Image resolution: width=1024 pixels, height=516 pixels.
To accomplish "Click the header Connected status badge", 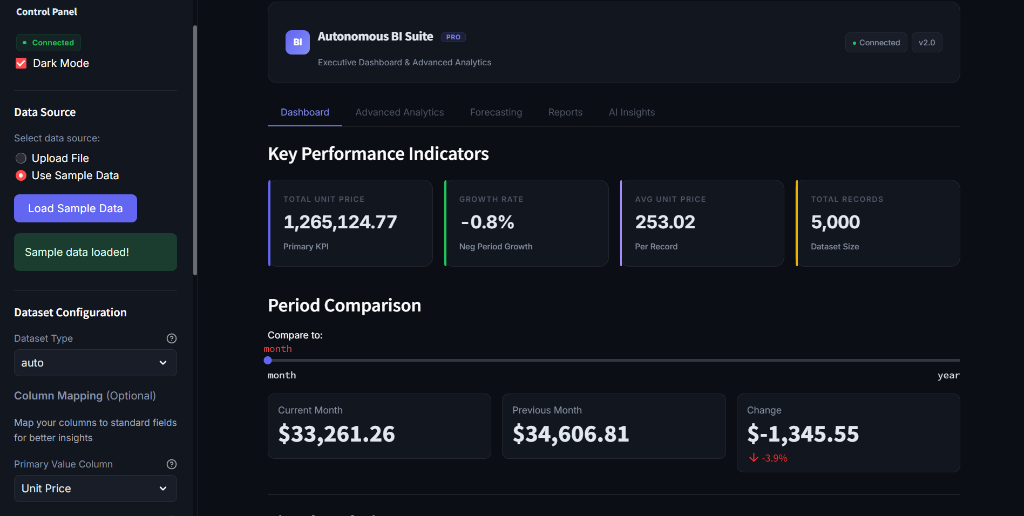I will (x=876, y=42).
